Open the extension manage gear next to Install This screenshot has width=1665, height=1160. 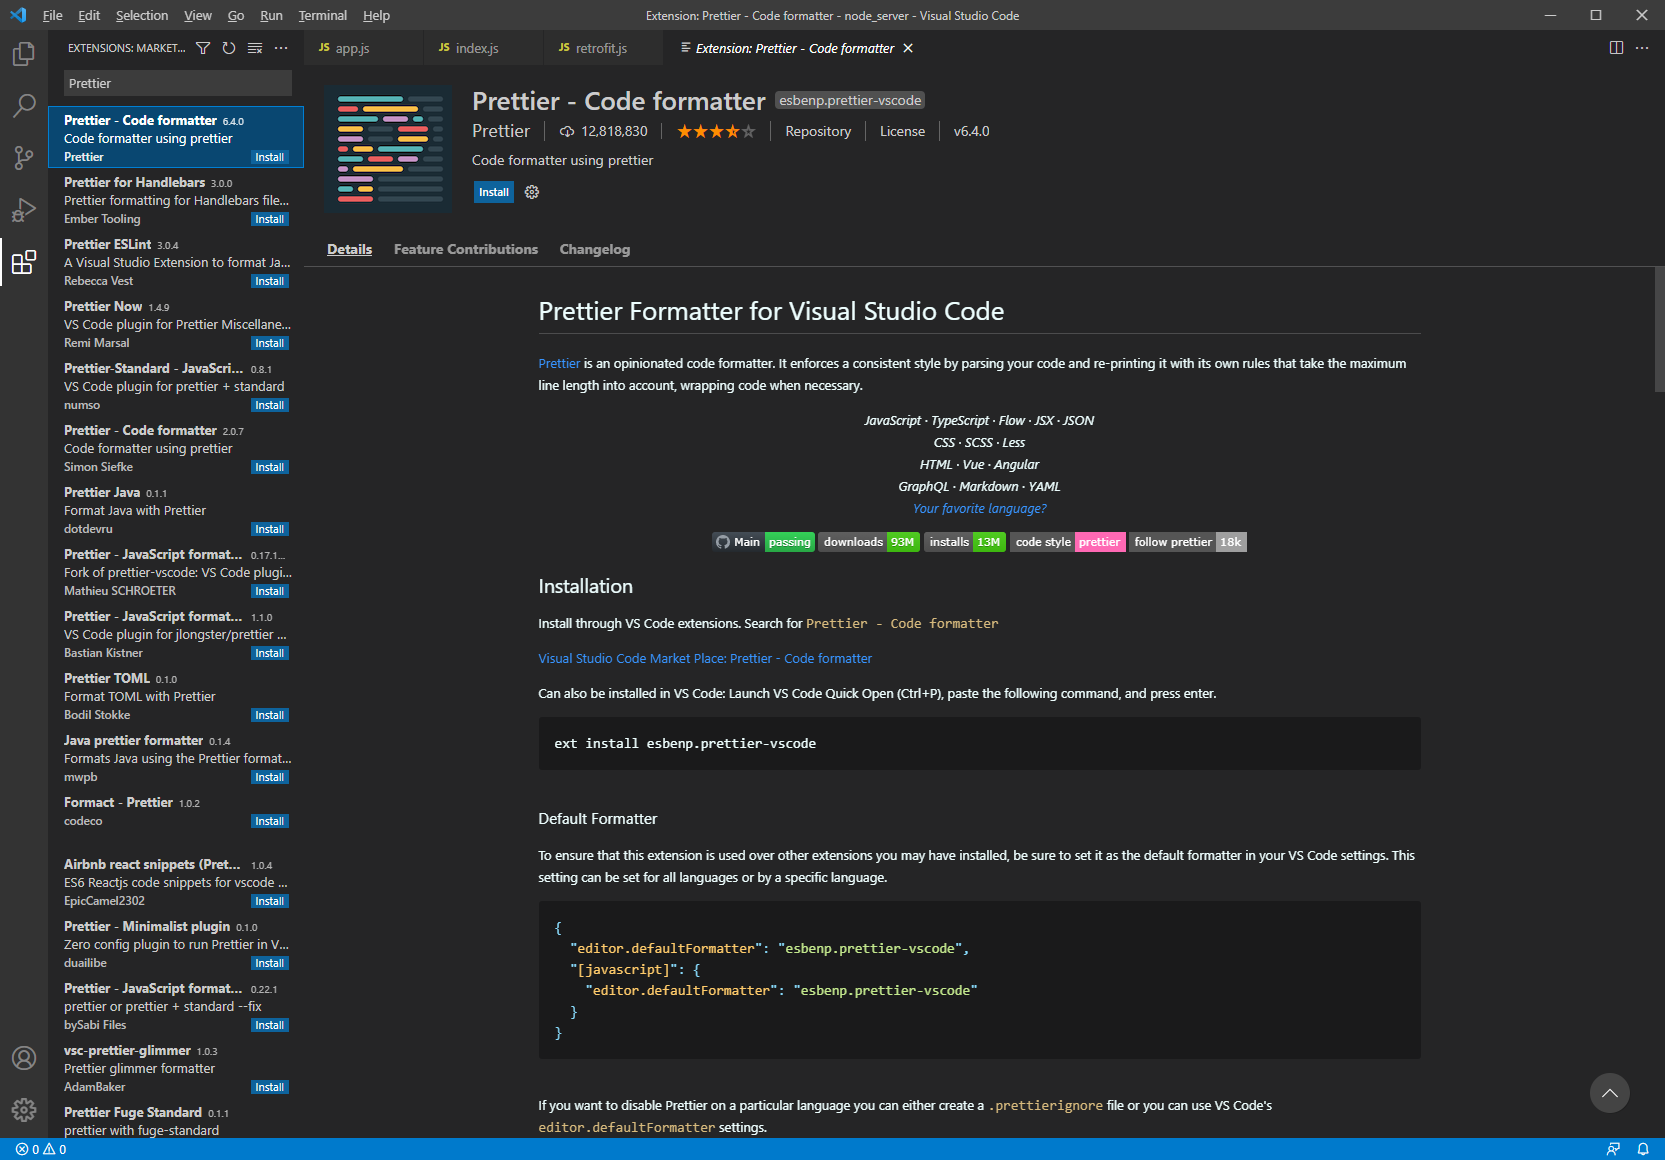pos(532,192)
